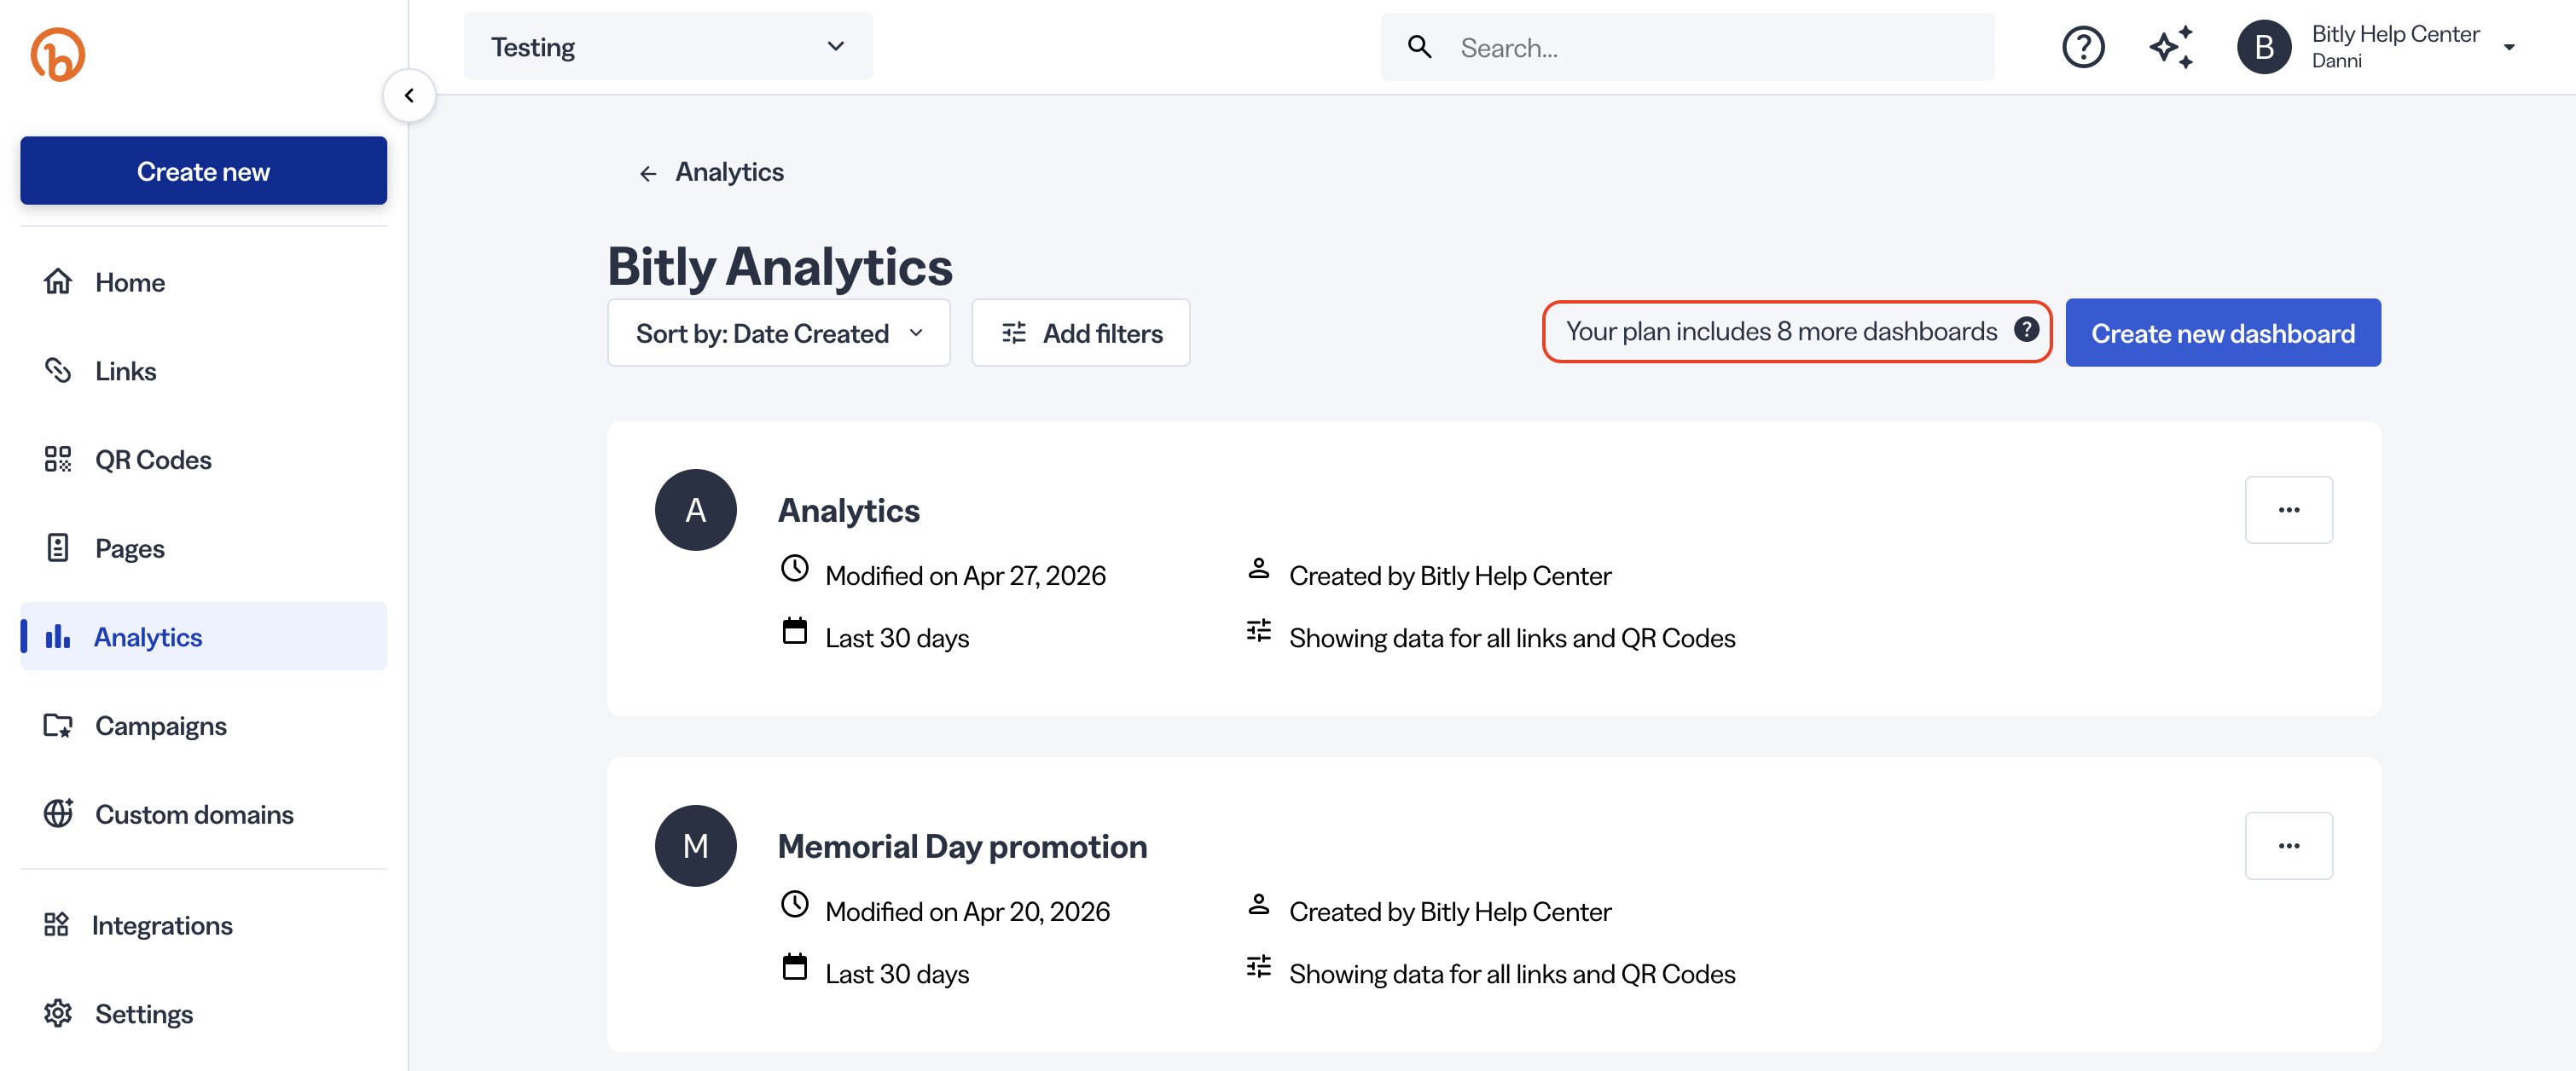Open more options for Memorial Day promotion
This screenshot has width=2576, height=1071.
tap(2289, 846)
